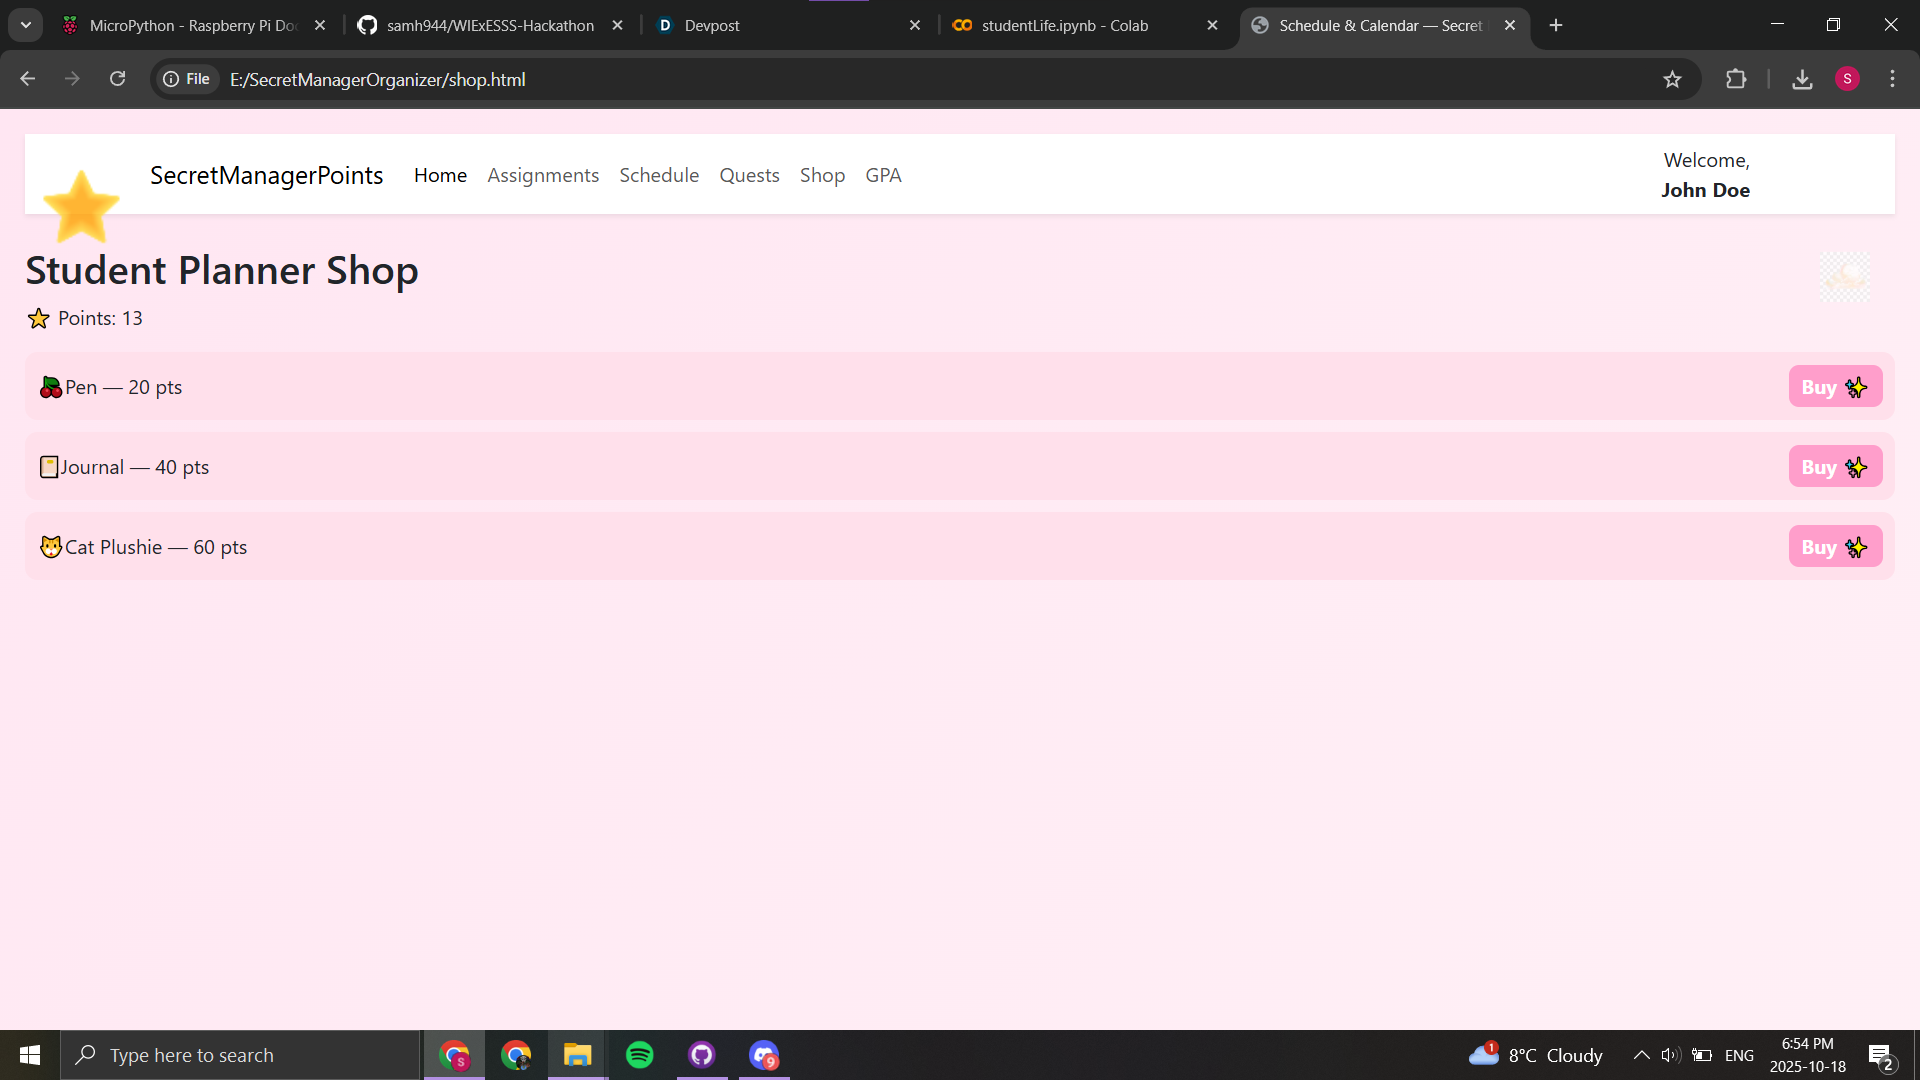Open File Explorer from taskbar
This screenshot has width=1920, height=1080.
pyautogui.click(x=577, y=1055)
